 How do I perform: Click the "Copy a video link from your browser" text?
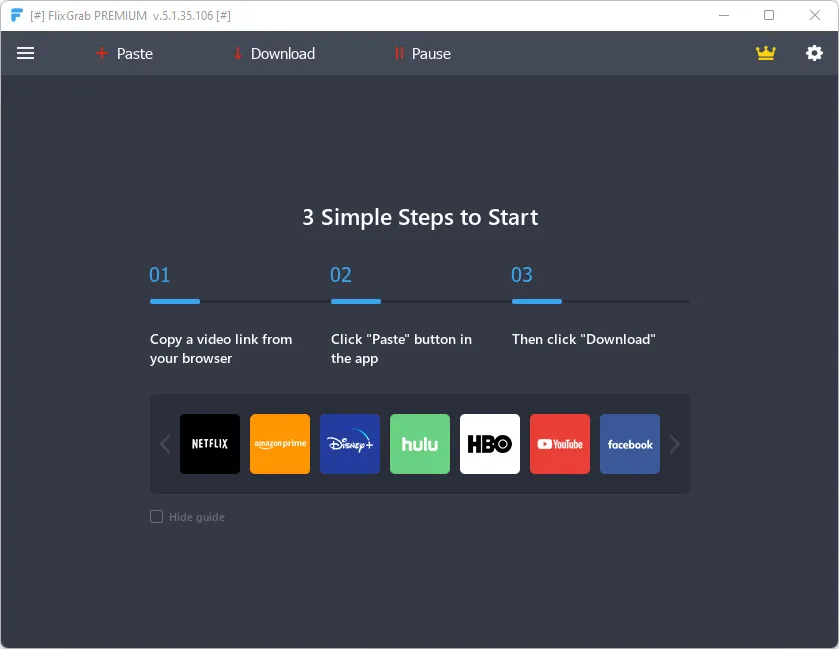pyautogui.click(x=221, y=349)
